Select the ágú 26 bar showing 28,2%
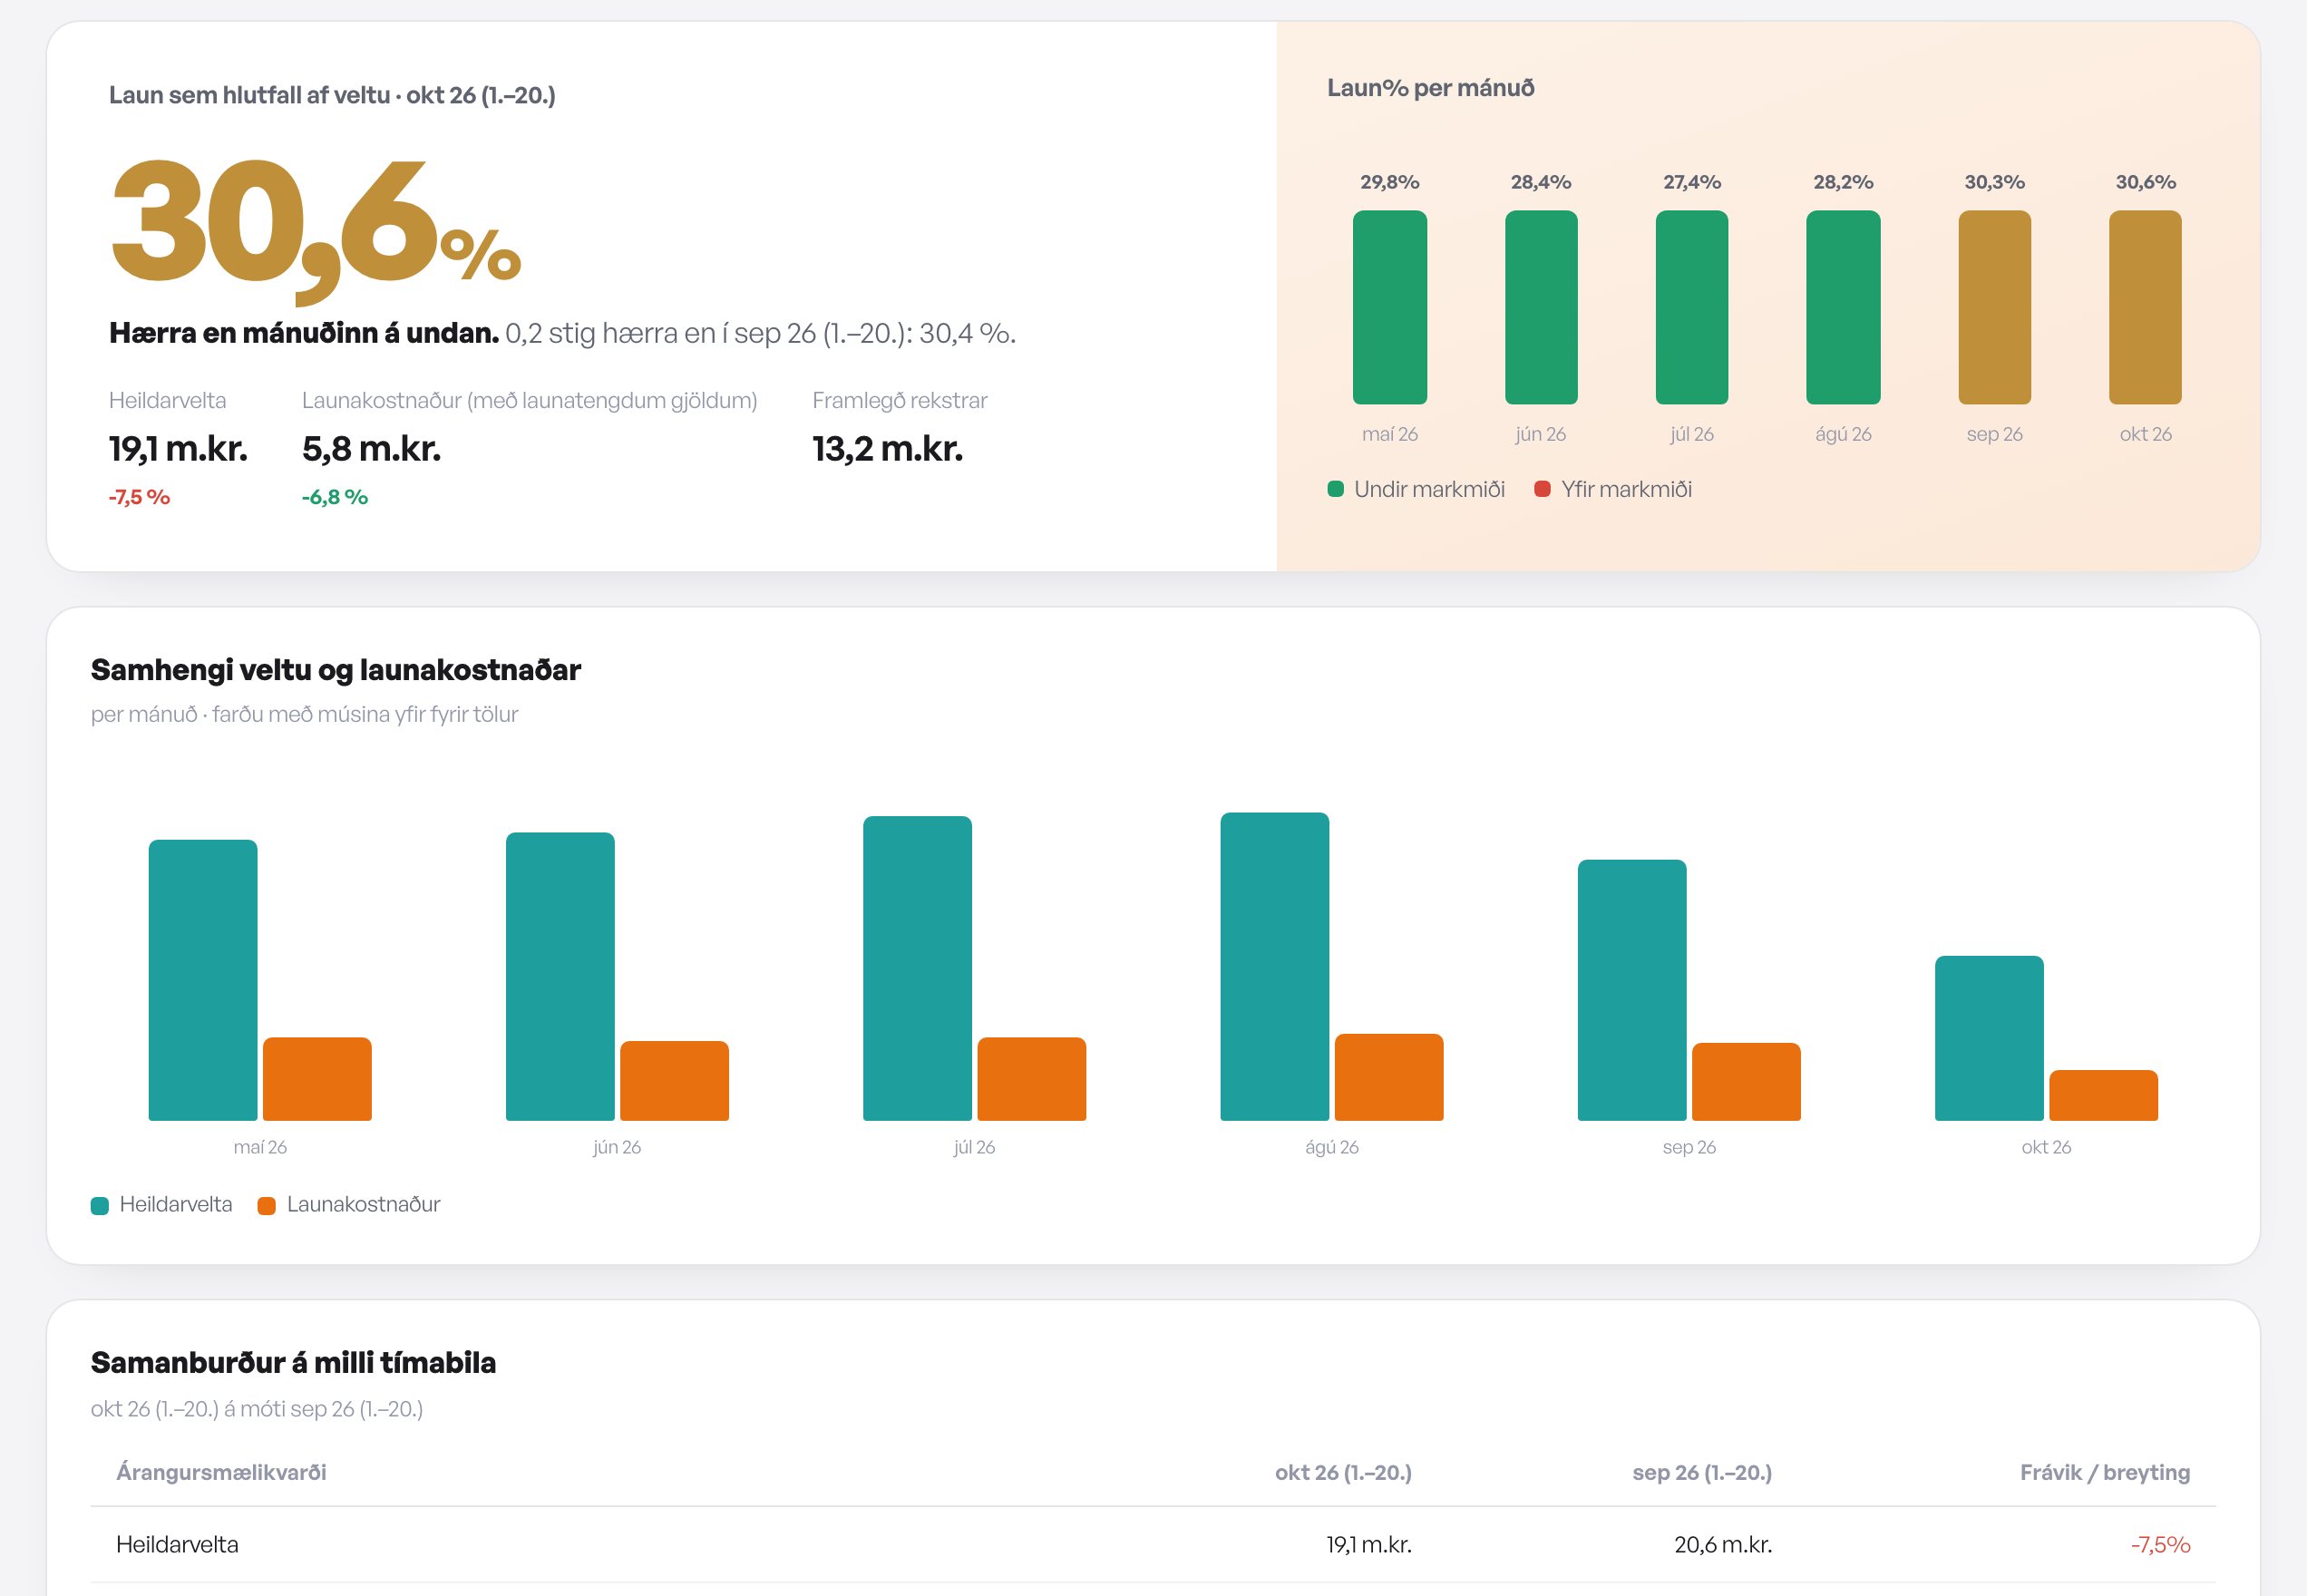2307x1596 pixels. point(1843,307)
